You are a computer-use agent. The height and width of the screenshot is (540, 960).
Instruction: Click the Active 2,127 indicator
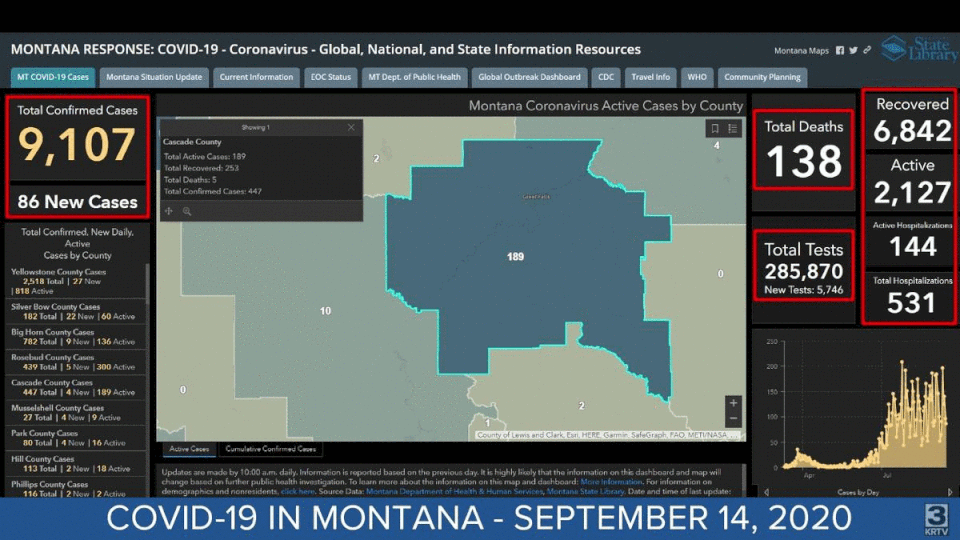point(912,183)
